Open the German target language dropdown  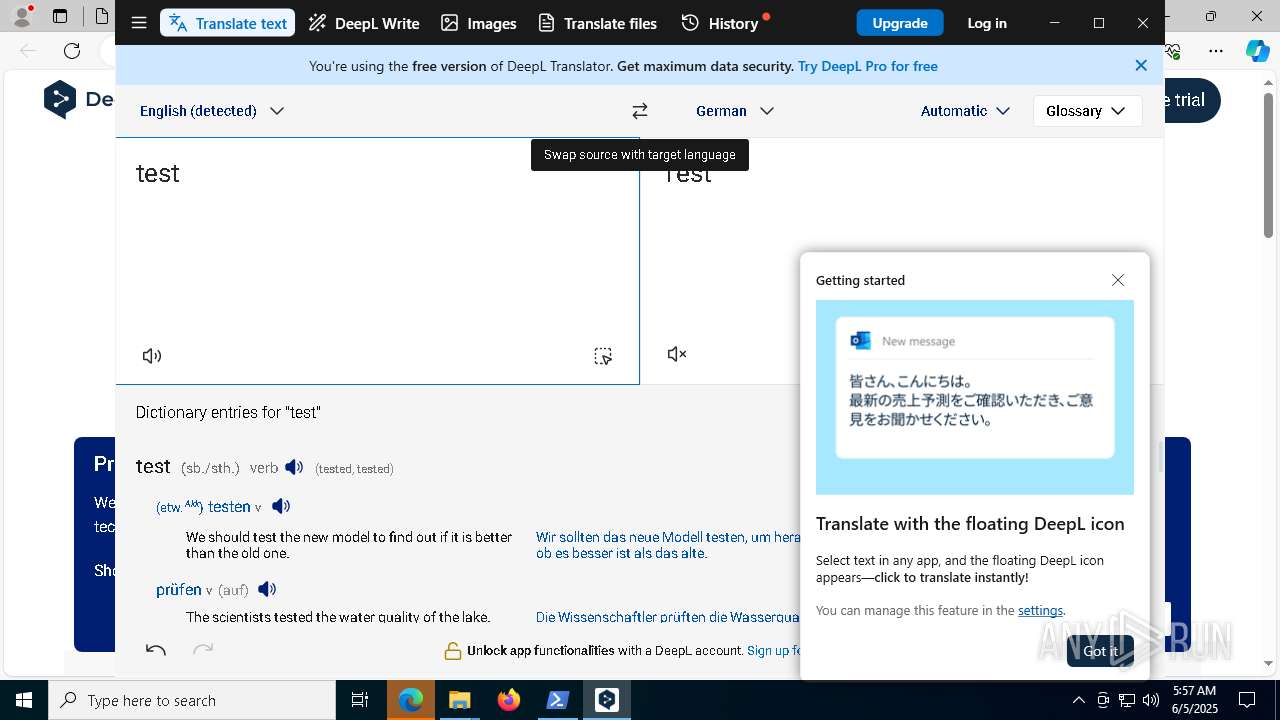pyautogui.click(x=735, y=111)
